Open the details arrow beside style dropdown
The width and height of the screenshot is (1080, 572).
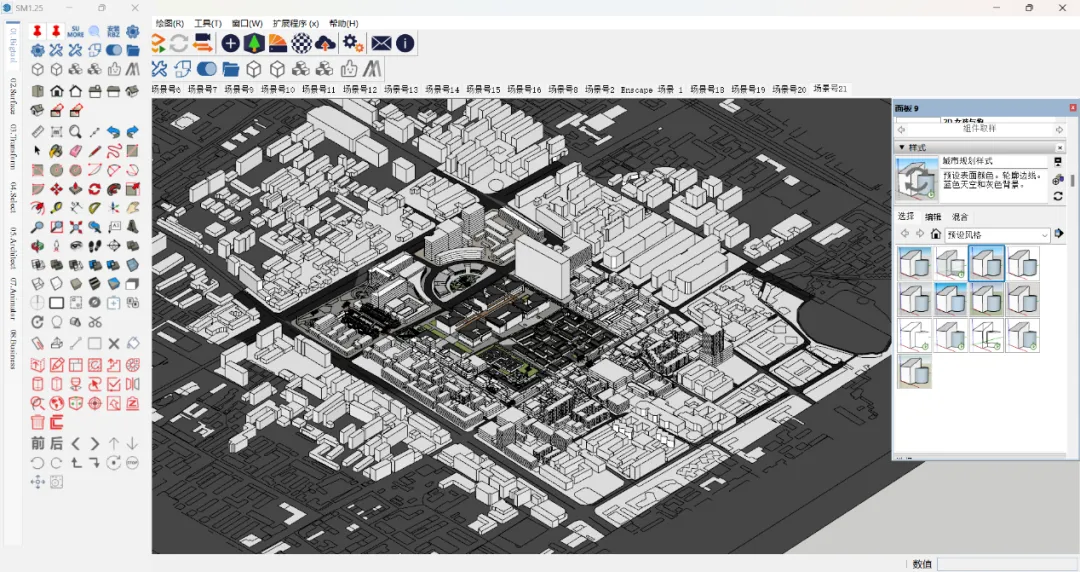point(1059,234)
